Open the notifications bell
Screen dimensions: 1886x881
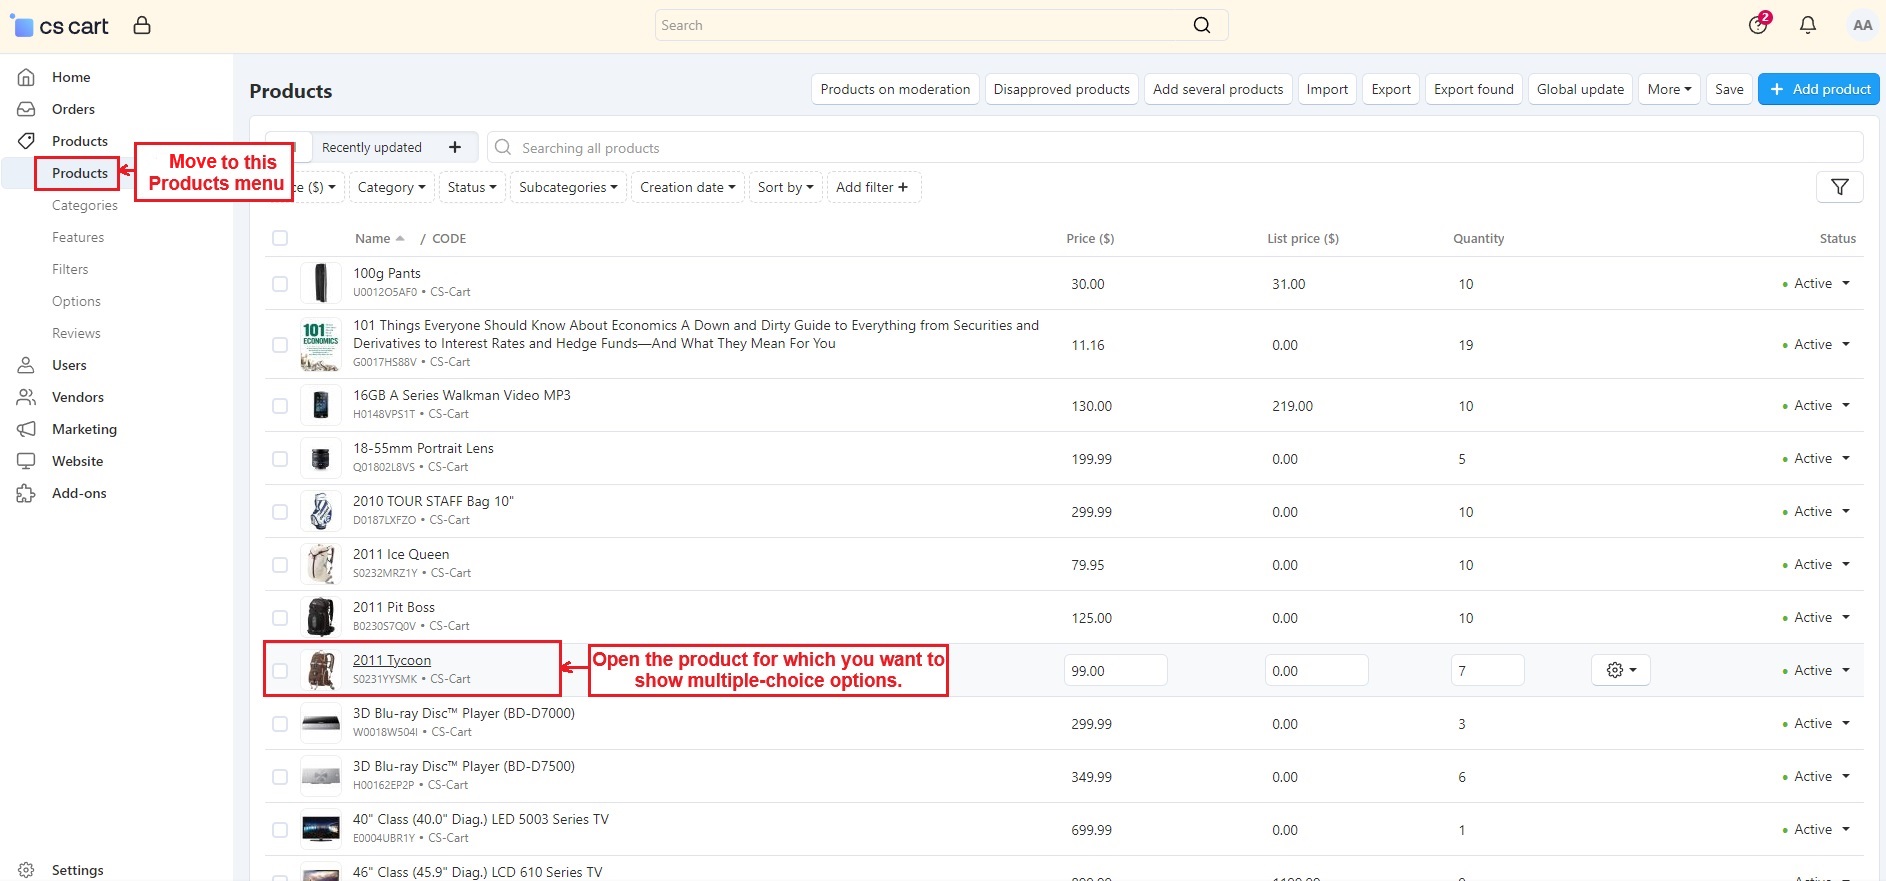pyautogui.click(x=1808, y=25)
